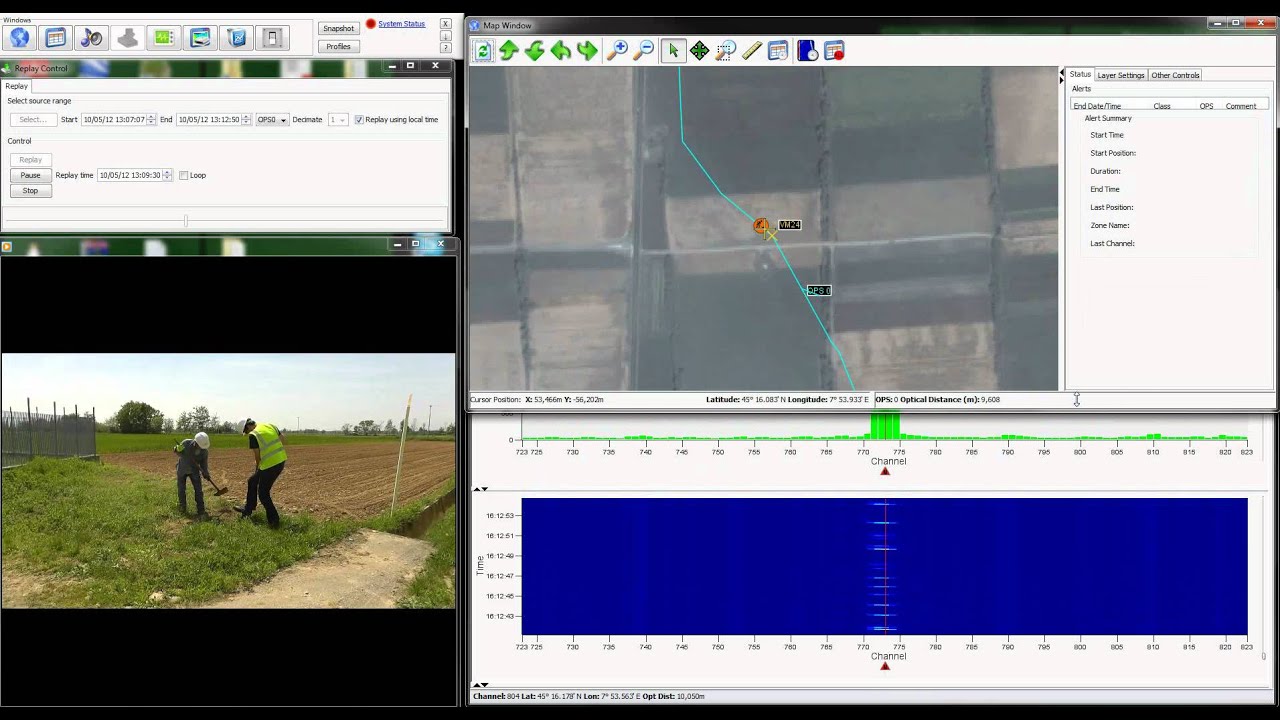Screen dimensions: 1280x720
Task: Click the red channel marker below histogram
Action: [x=885, y=471]
